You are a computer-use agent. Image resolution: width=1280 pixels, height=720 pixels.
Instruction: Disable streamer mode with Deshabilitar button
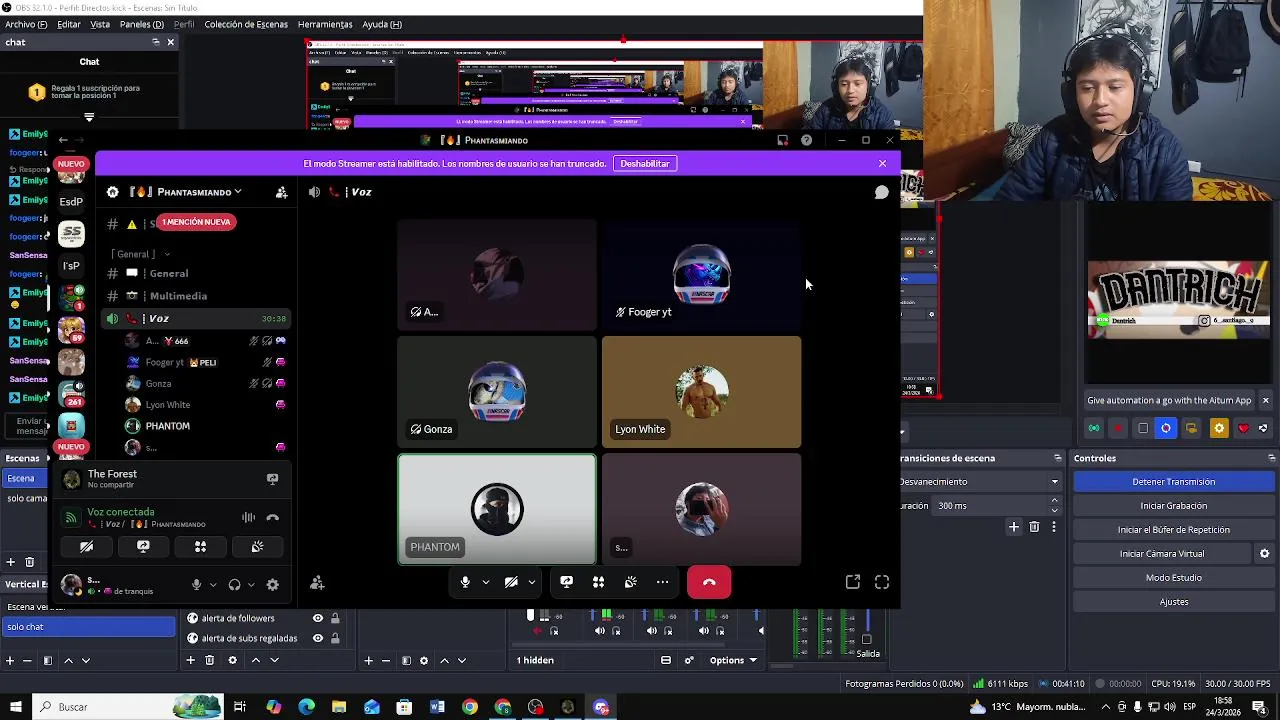coord(645,163)
